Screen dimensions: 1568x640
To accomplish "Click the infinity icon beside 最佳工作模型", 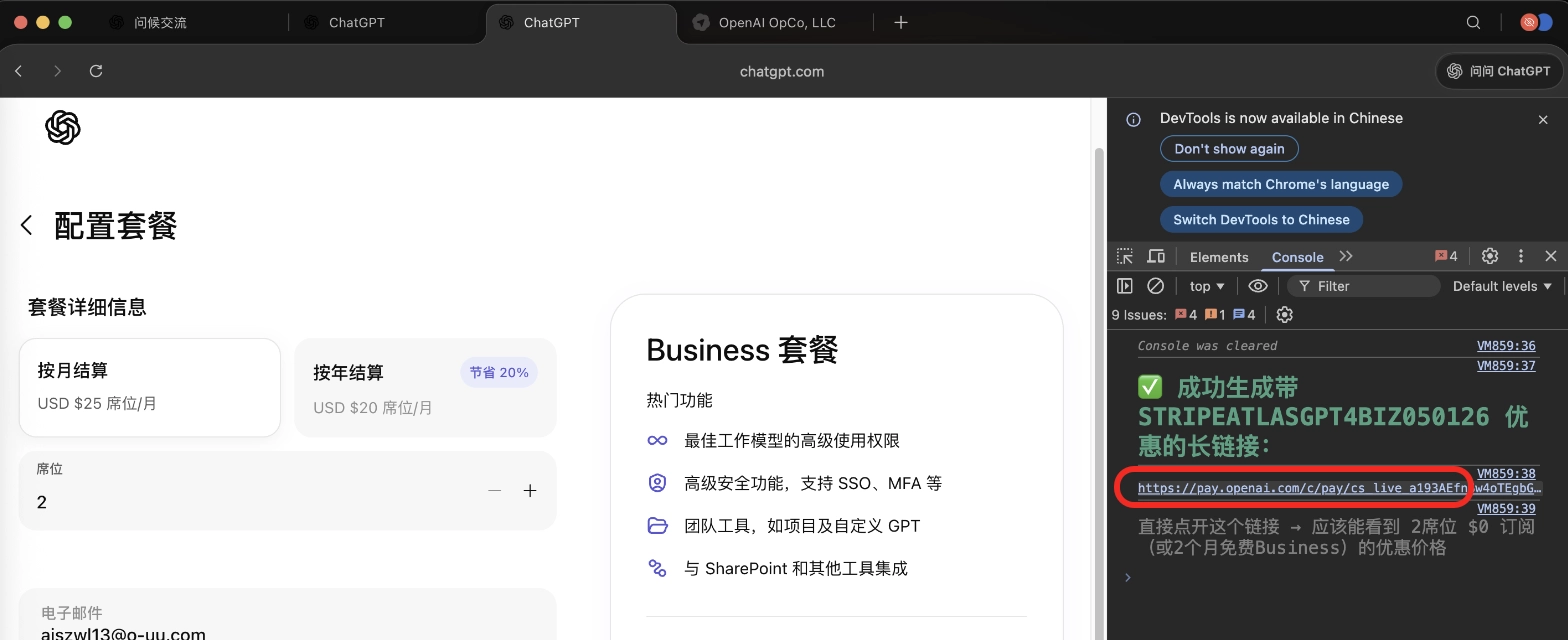I will click(657, 440).
